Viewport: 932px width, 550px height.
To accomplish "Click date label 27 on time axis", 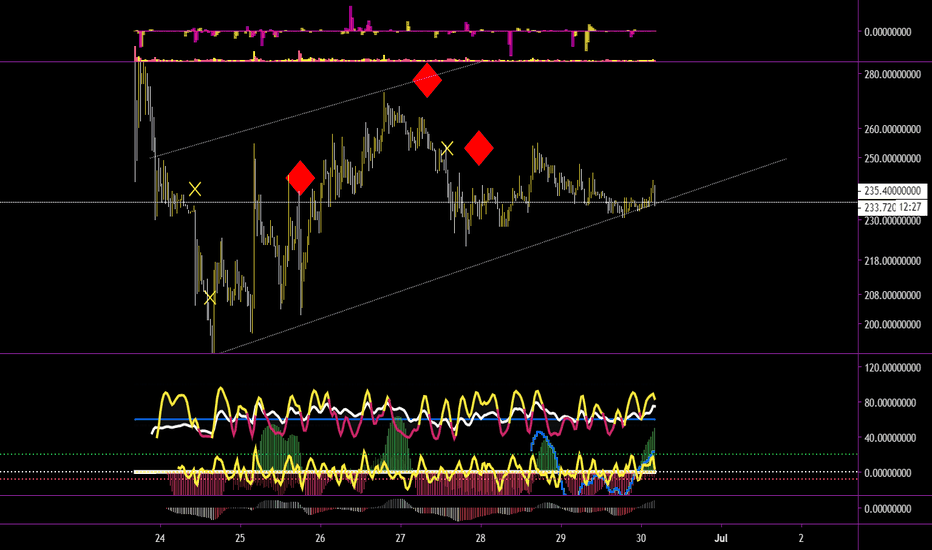I will click(401, 538).
